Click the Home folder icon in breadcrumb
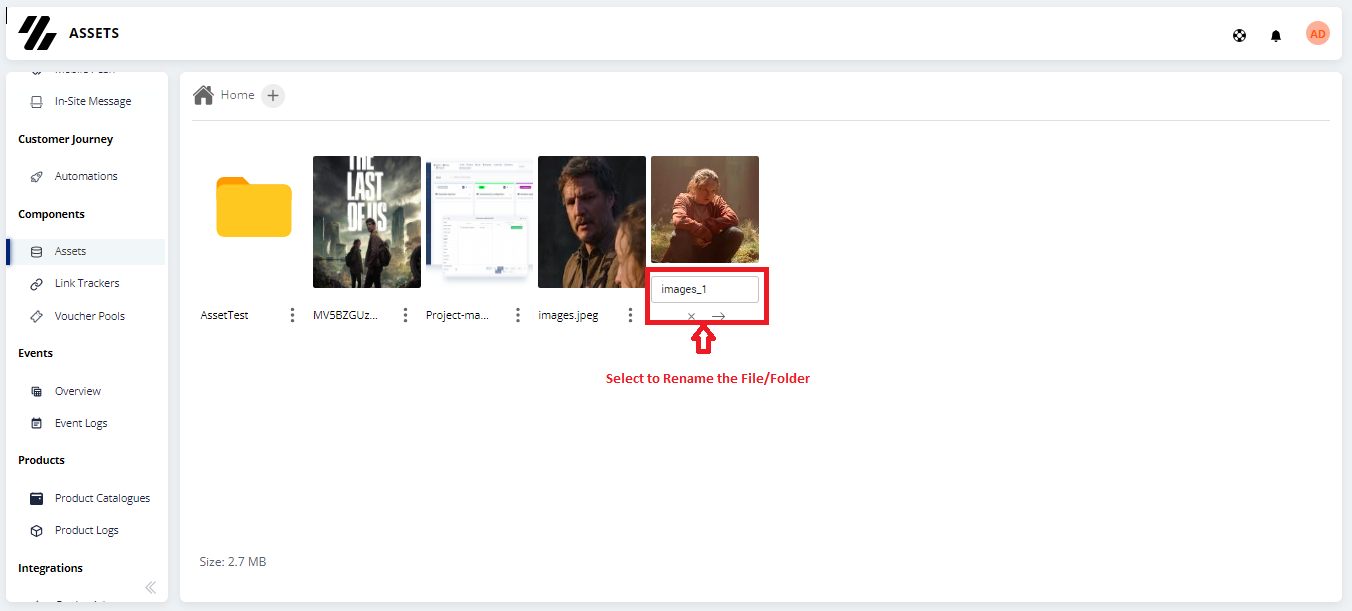 (x=204, y=95)
